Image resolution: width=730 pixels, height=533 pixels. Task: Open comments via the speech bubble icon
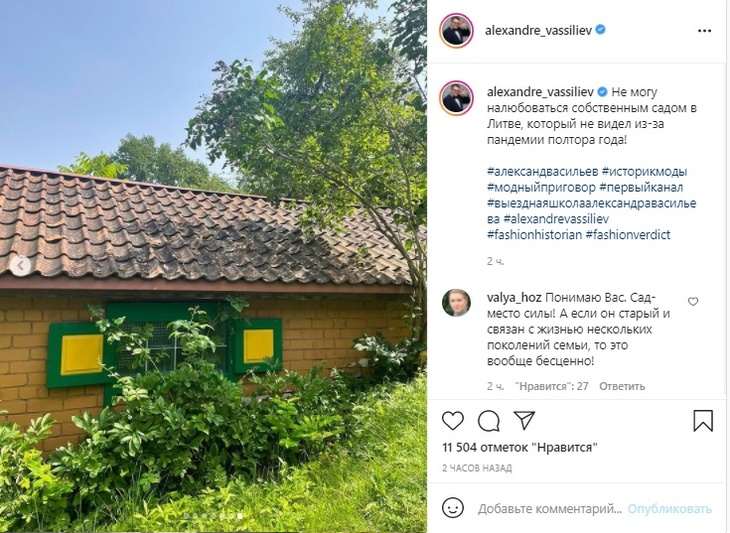click(x=488, y=421)
